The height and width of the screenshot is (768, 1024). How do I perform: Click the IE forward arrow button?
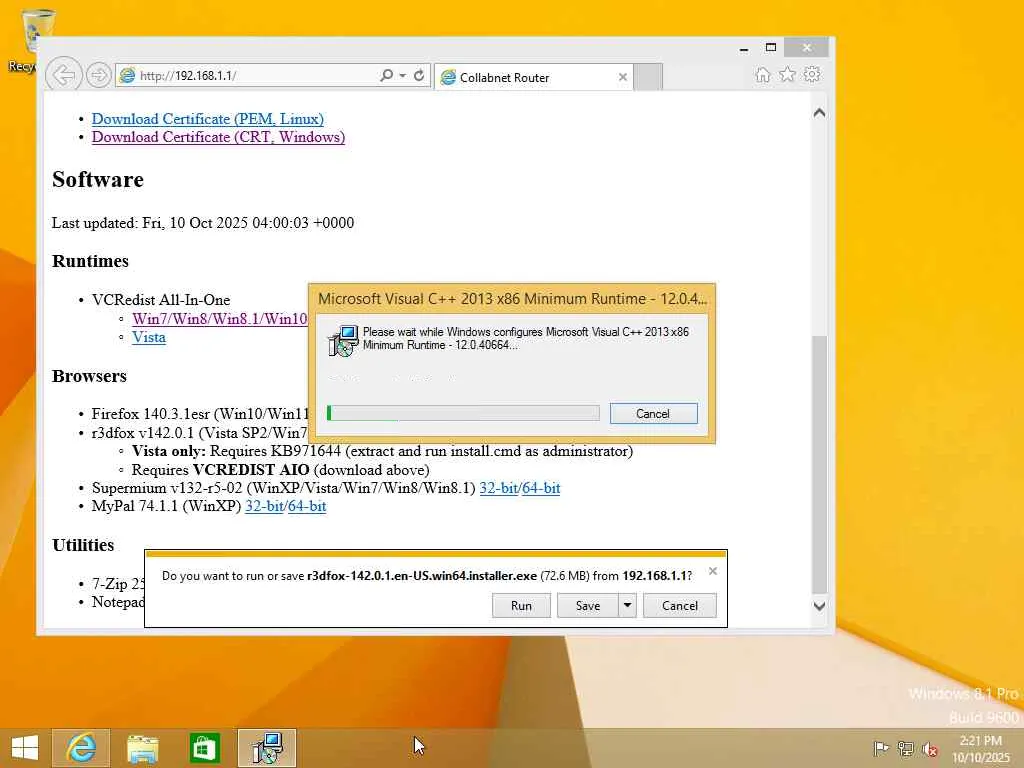pyautogui.click(x=99, y=75)
